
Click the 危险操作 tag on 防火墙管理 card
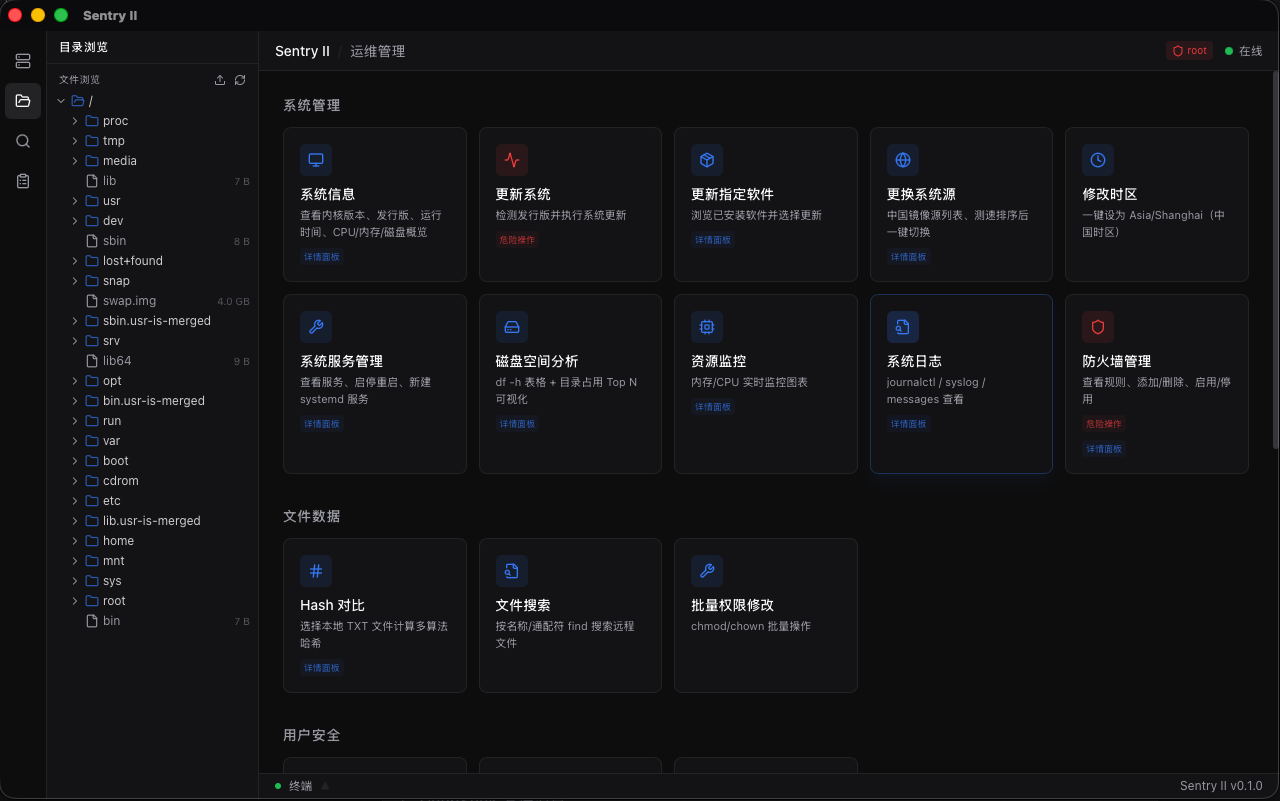(1103, 424)
